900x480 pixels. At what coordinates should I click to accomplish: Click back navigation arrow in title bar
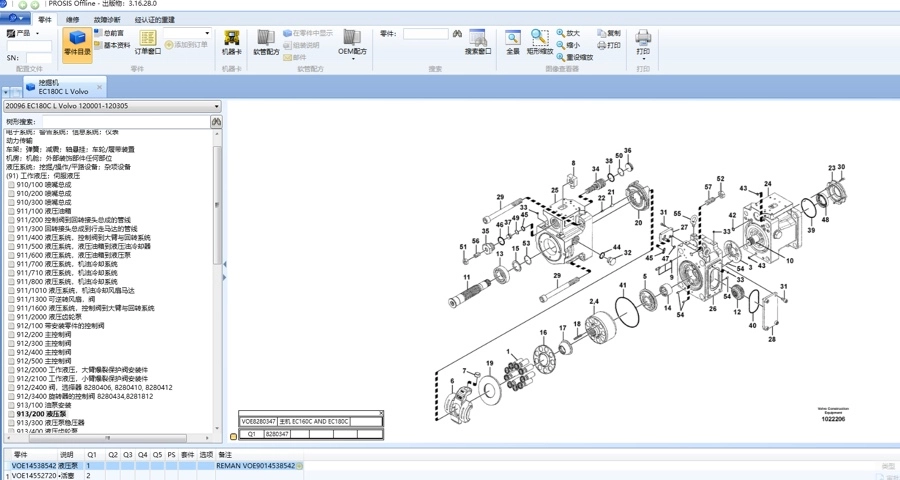tap(22, 5)
